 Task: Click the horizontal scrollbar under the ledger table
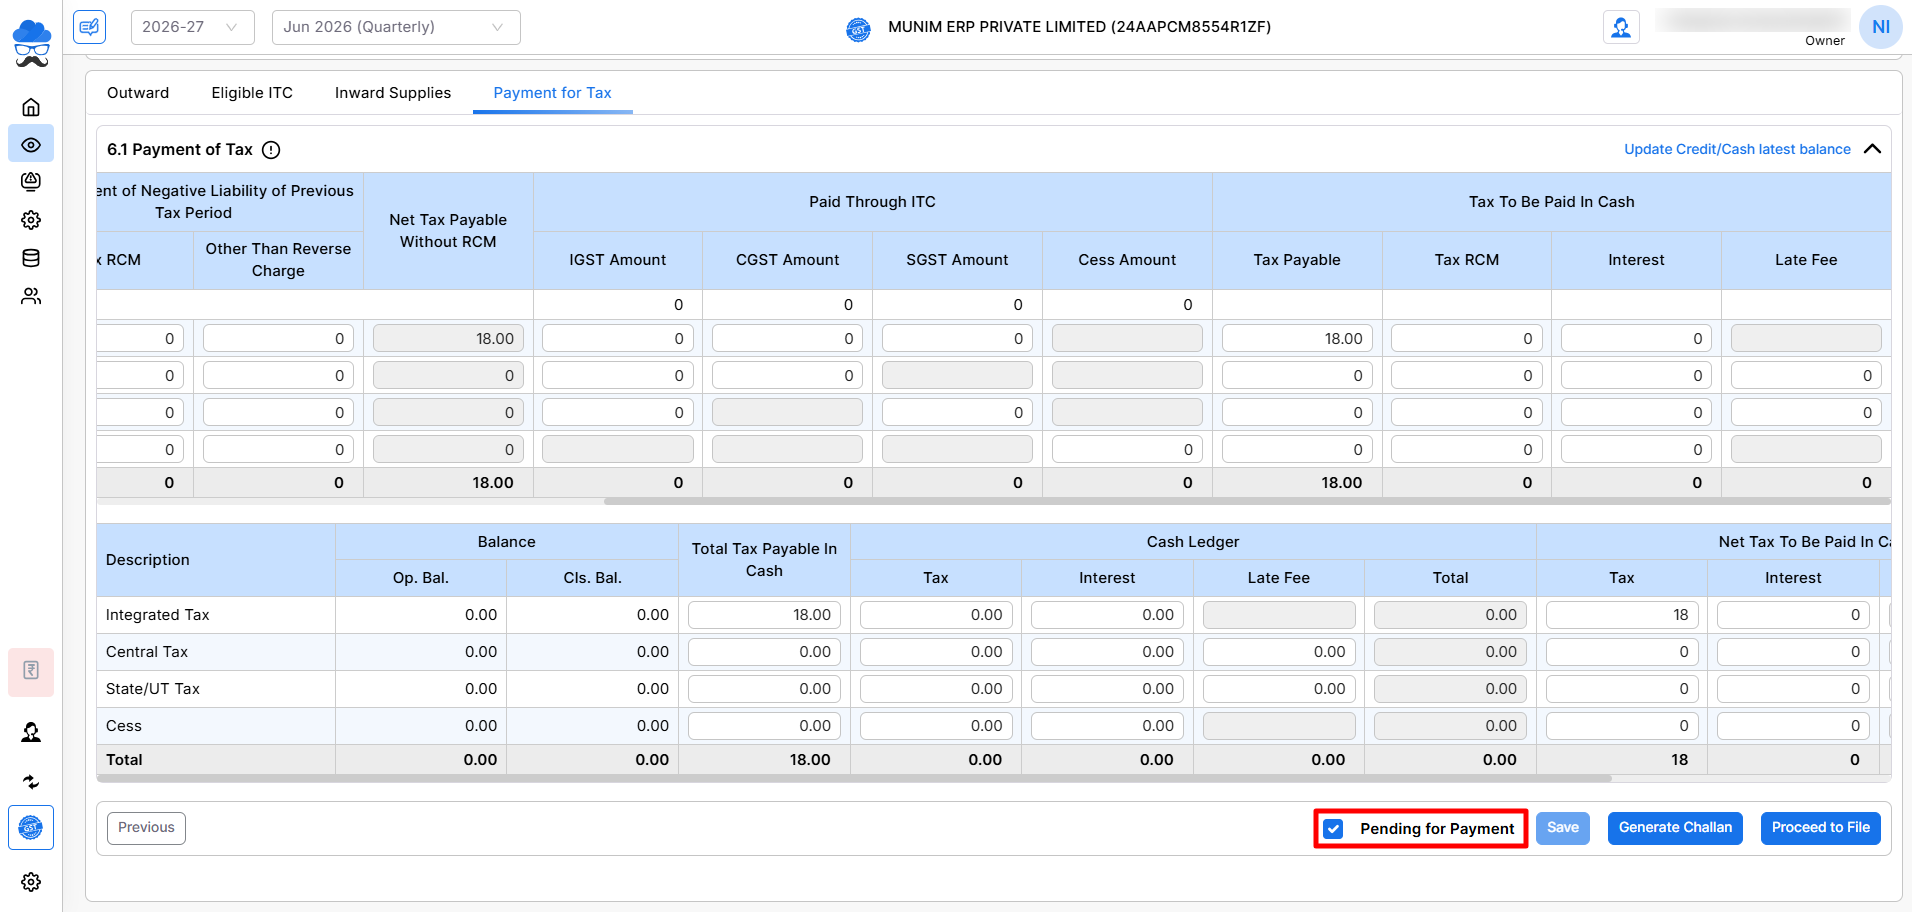point(854,778)
